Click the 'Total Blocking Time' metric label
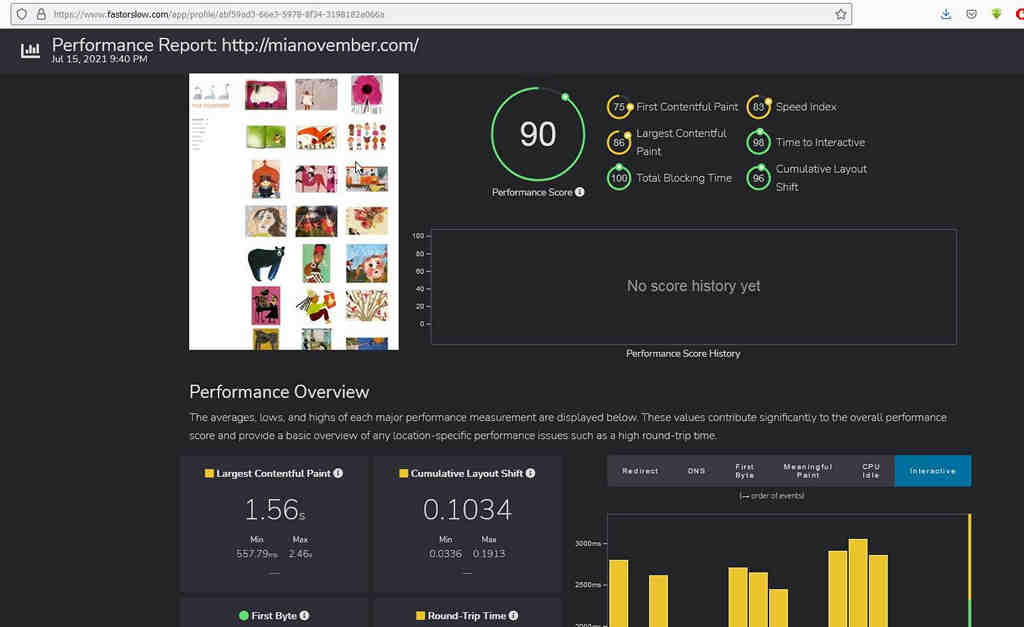Screen dimensions: 1024x627 684,178
